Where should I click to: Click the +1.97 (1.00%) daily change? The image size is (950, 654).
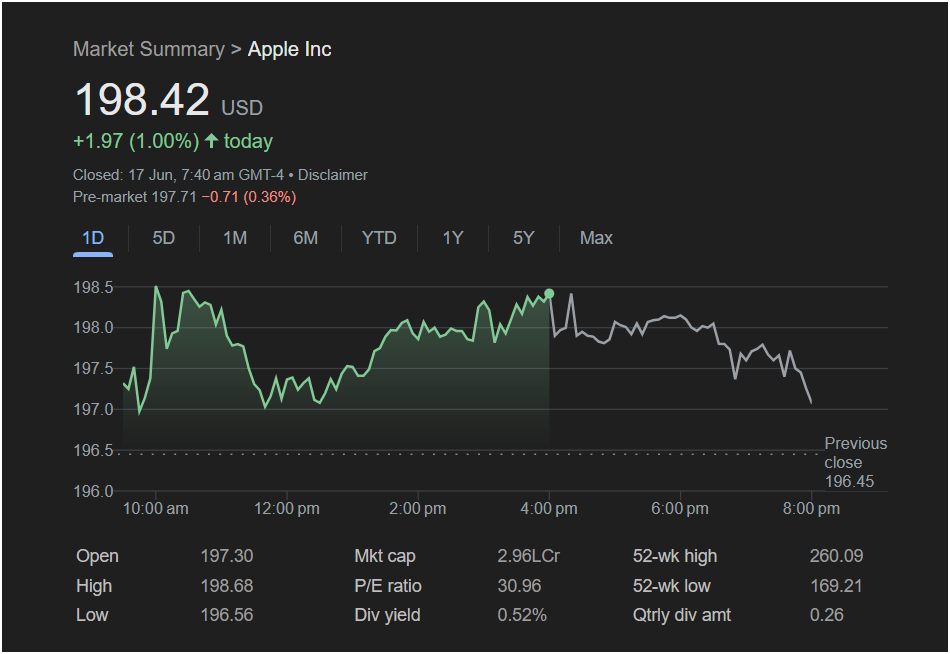tap(136, 141)
